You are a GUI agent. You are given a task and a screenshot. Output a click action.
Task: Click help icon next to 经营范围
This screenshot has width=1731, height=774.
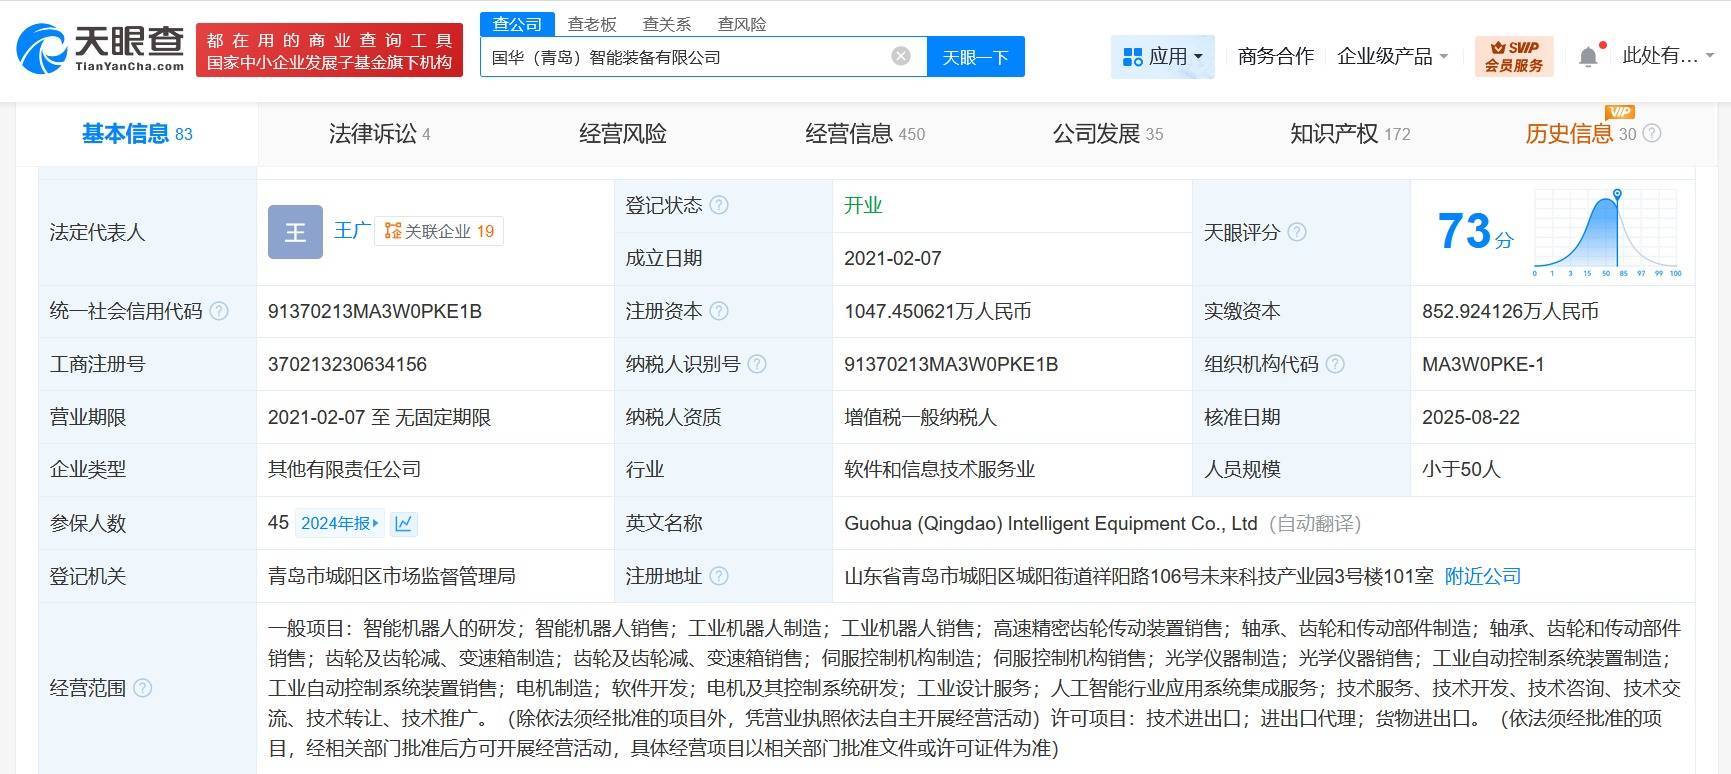pyautogui.click(x=143, y=688)
